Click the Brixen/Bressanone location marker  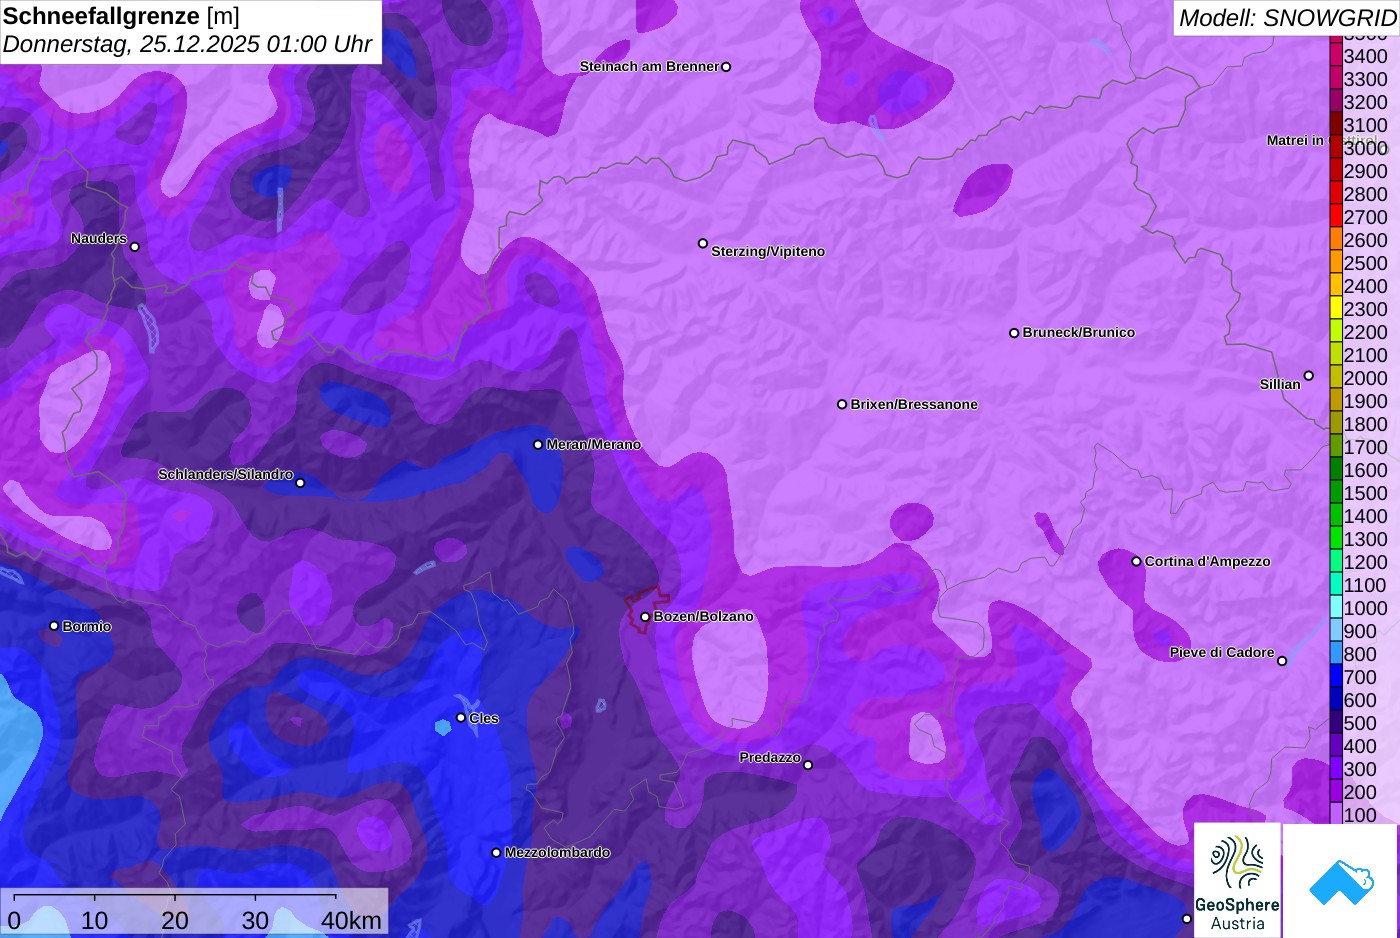(x=842, y=405)
